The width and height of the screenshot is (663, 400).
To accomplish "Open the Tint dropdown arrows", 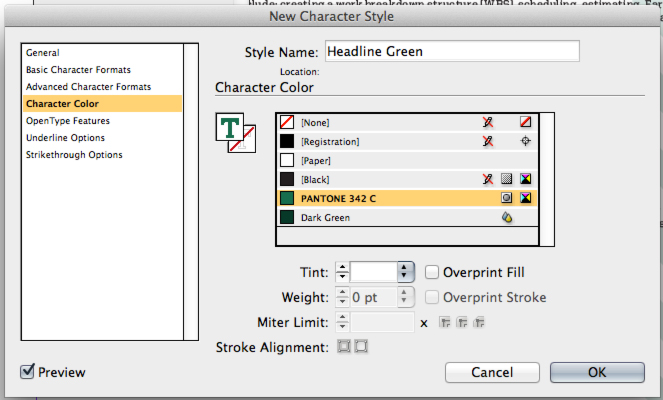I will (x=405, y=272).
